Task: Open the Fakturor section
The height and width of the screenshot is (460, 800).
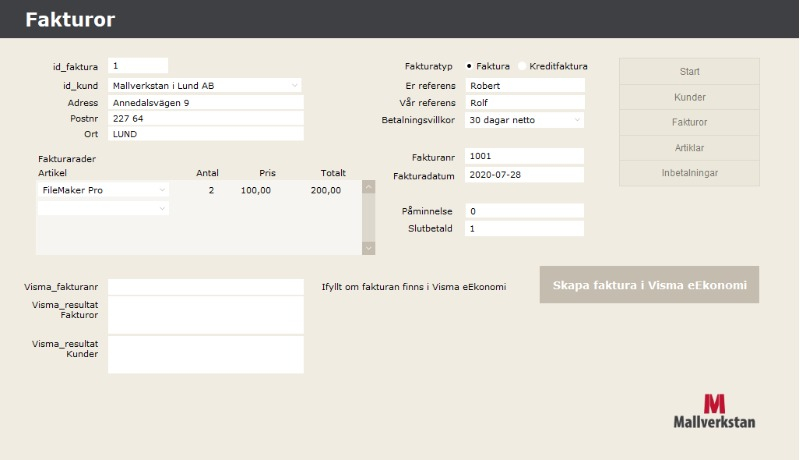Action: point(689,122)
